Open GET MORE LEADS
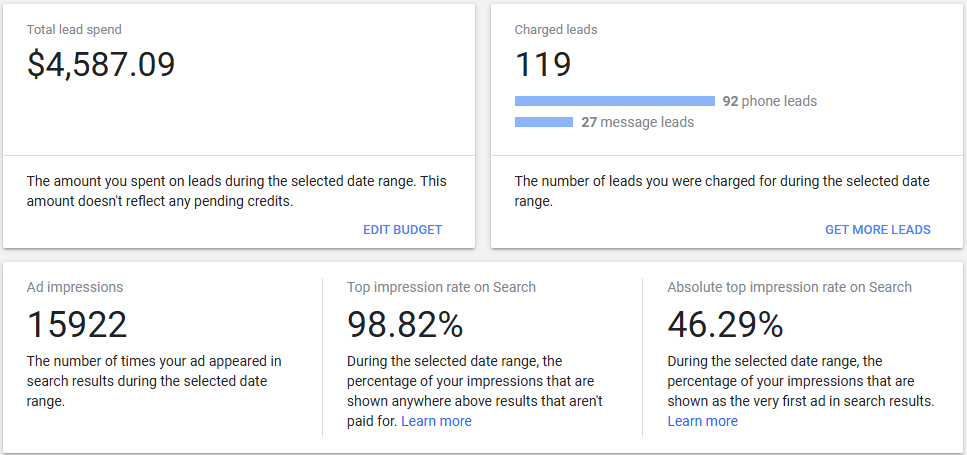The image size is (967, 455). (877, 230)
